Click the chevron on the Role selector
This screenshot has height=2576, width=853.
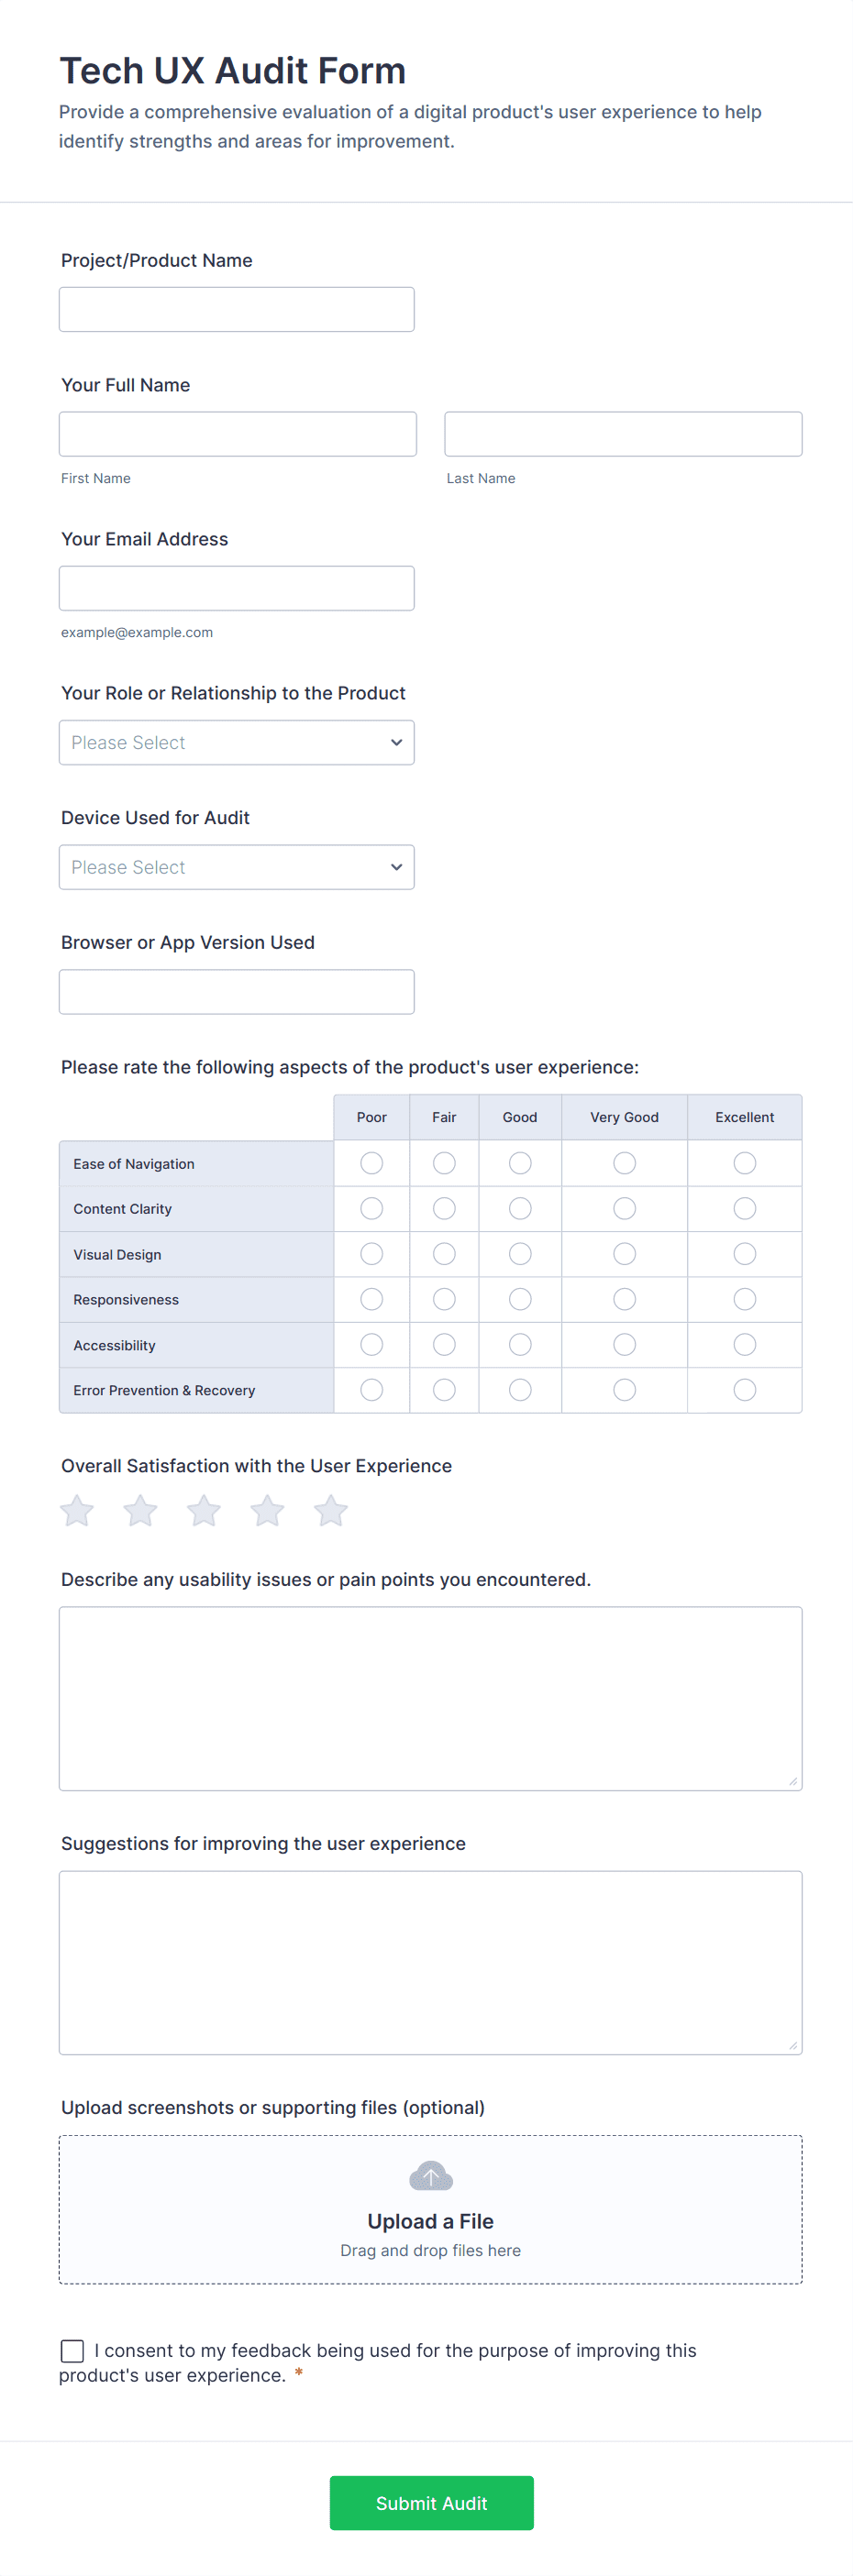click(x=396, y=742)
